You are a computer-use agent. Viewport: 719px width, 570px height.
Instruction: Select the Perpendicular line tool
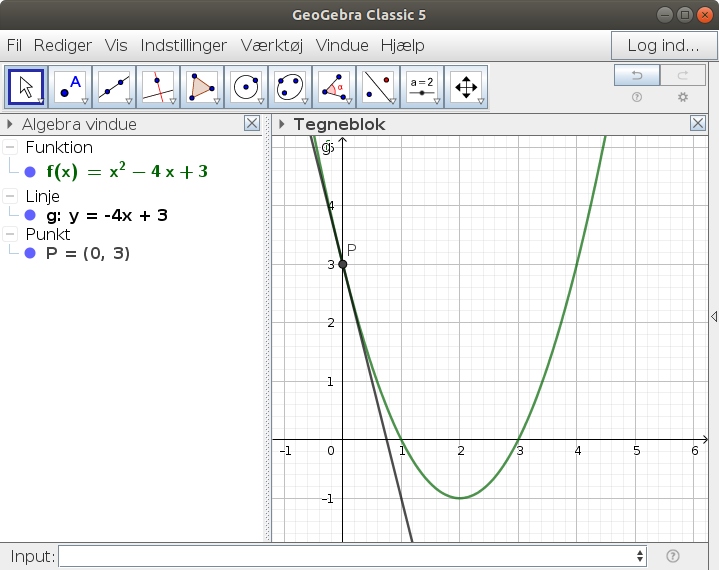pyautogui.click(x=158, y=87)
